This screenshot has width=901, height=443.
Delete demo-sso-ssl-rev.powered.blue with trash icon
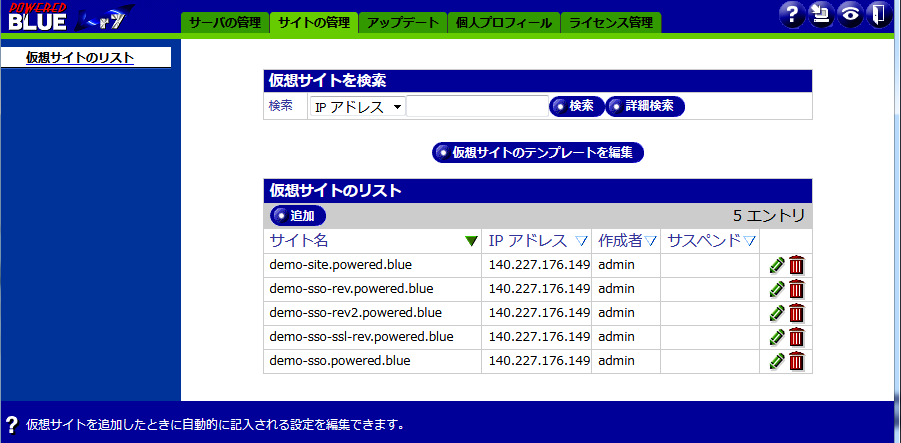tap(796, 337)
